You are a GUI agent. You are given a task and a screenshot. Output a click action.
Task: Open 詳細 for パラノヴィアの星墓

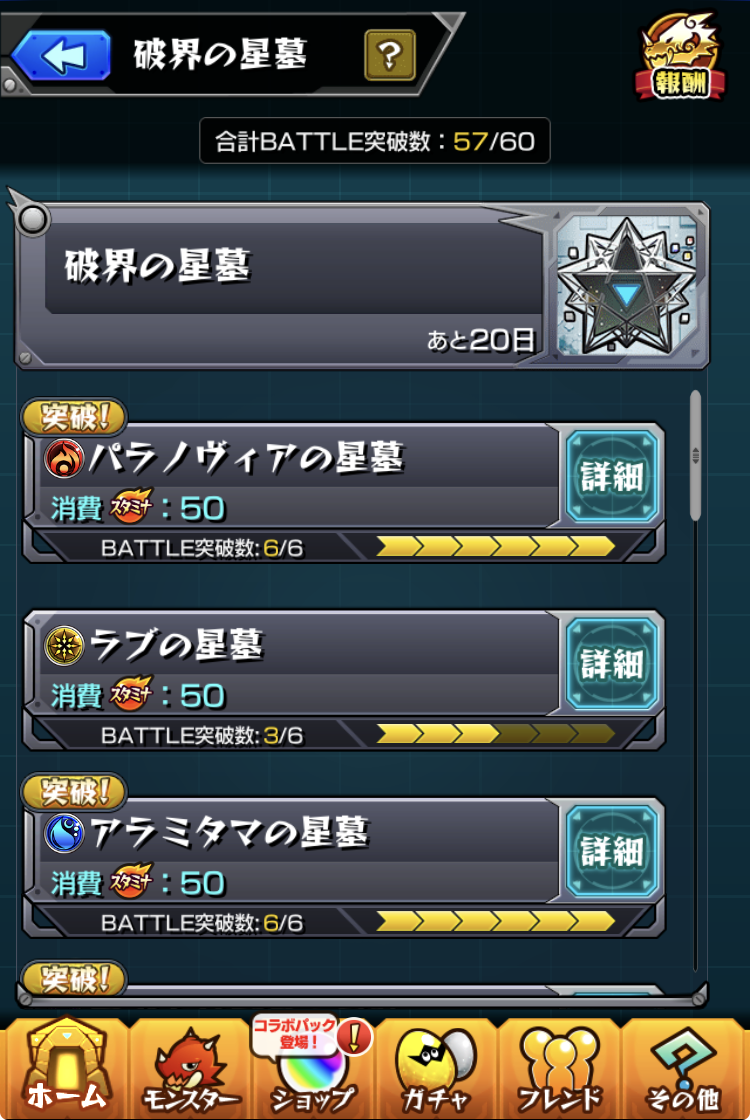click(x=612, y=476)
